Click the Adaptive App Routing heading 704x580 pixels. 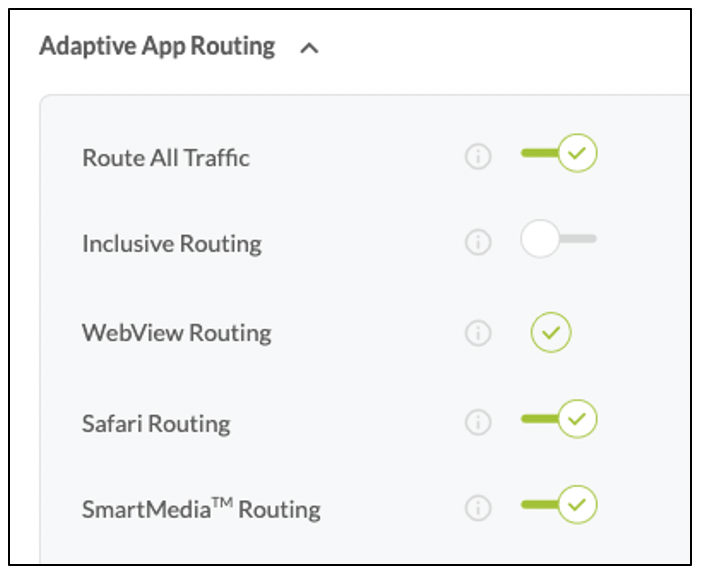pos(157,47)
